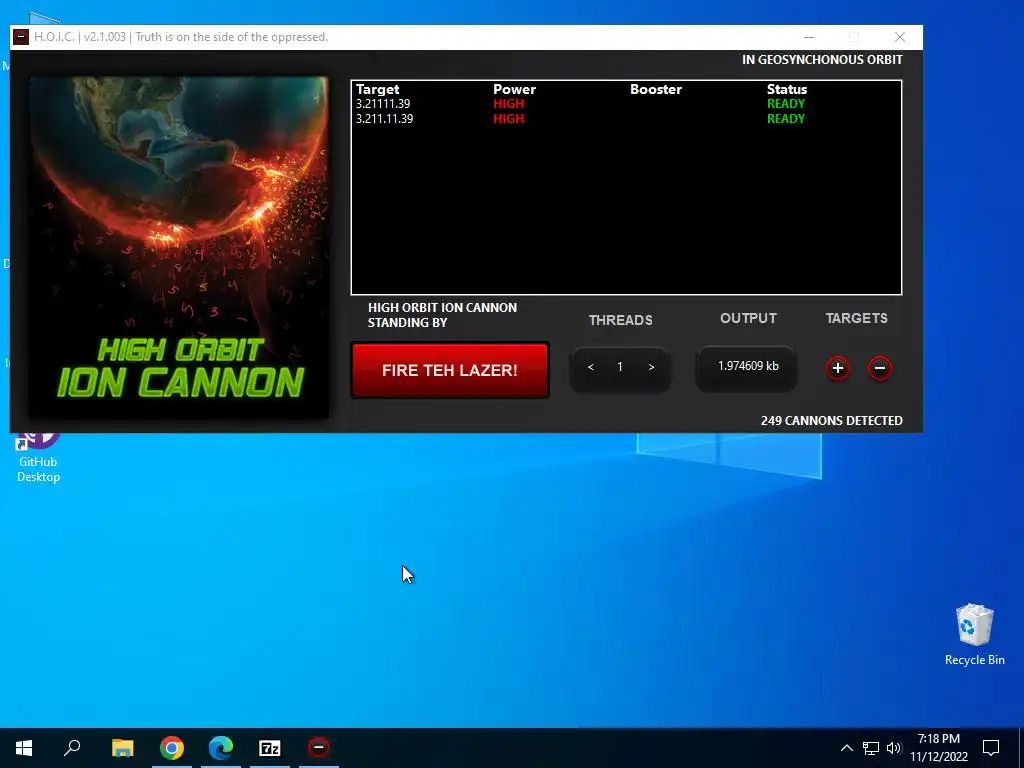Screen dimensions: 1024x768
Task: Select target row 3.211.11.39
Action: pyautogui.click(x=626, y=119)
